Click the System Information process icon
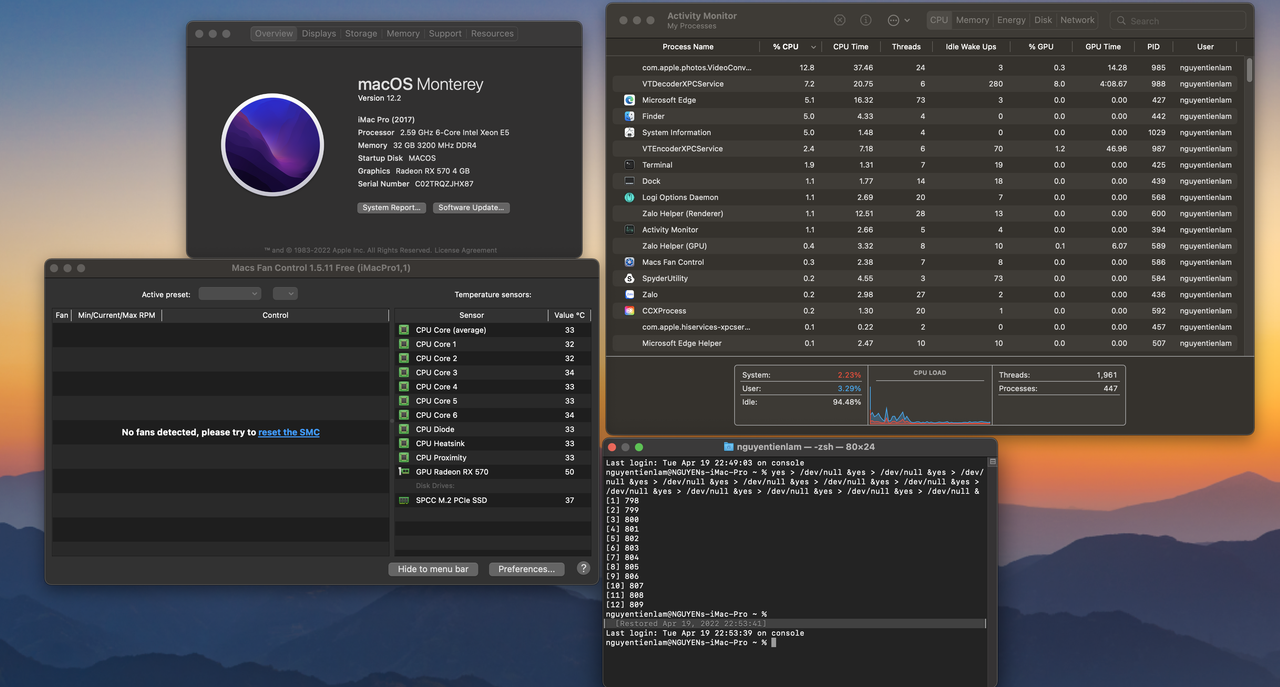 (629, 132)
